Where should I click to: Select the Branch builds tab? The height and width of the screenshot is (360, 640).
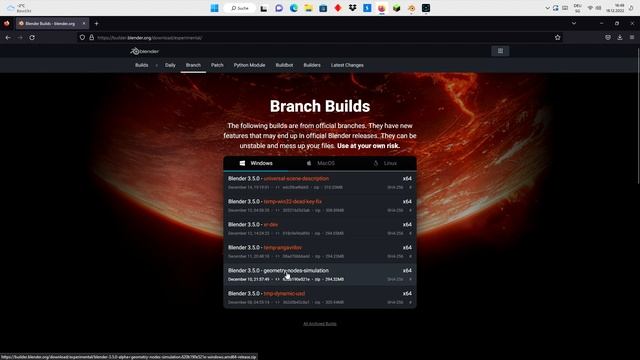tap(193, 65)
